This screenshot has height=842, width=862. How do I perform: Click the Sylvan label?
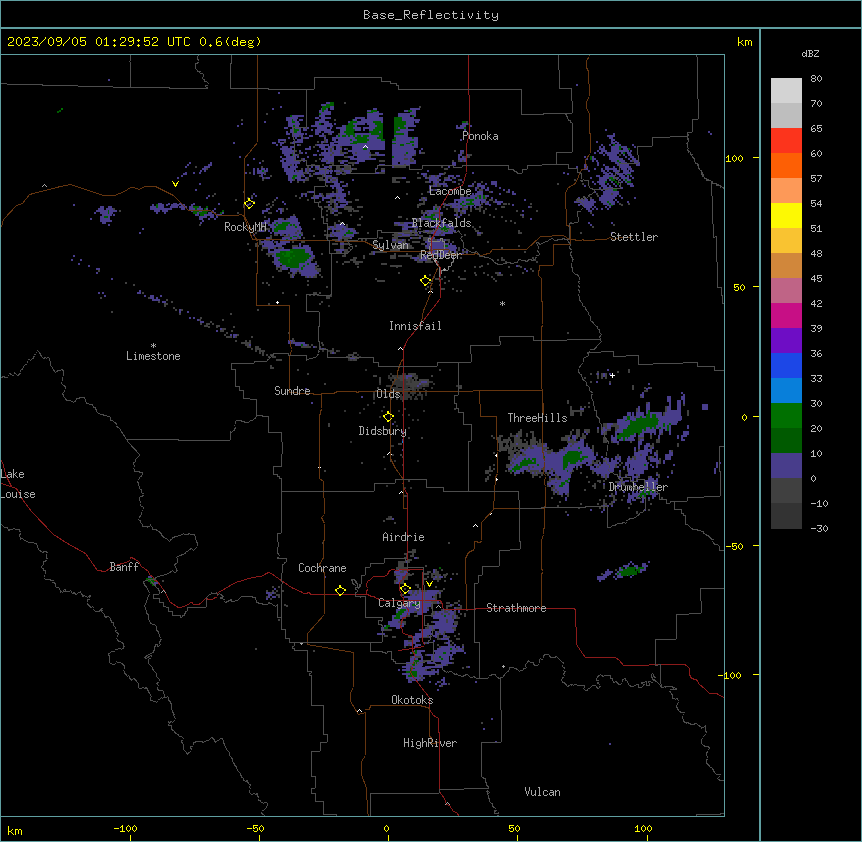pyautogui.click(x=390, y=245)
